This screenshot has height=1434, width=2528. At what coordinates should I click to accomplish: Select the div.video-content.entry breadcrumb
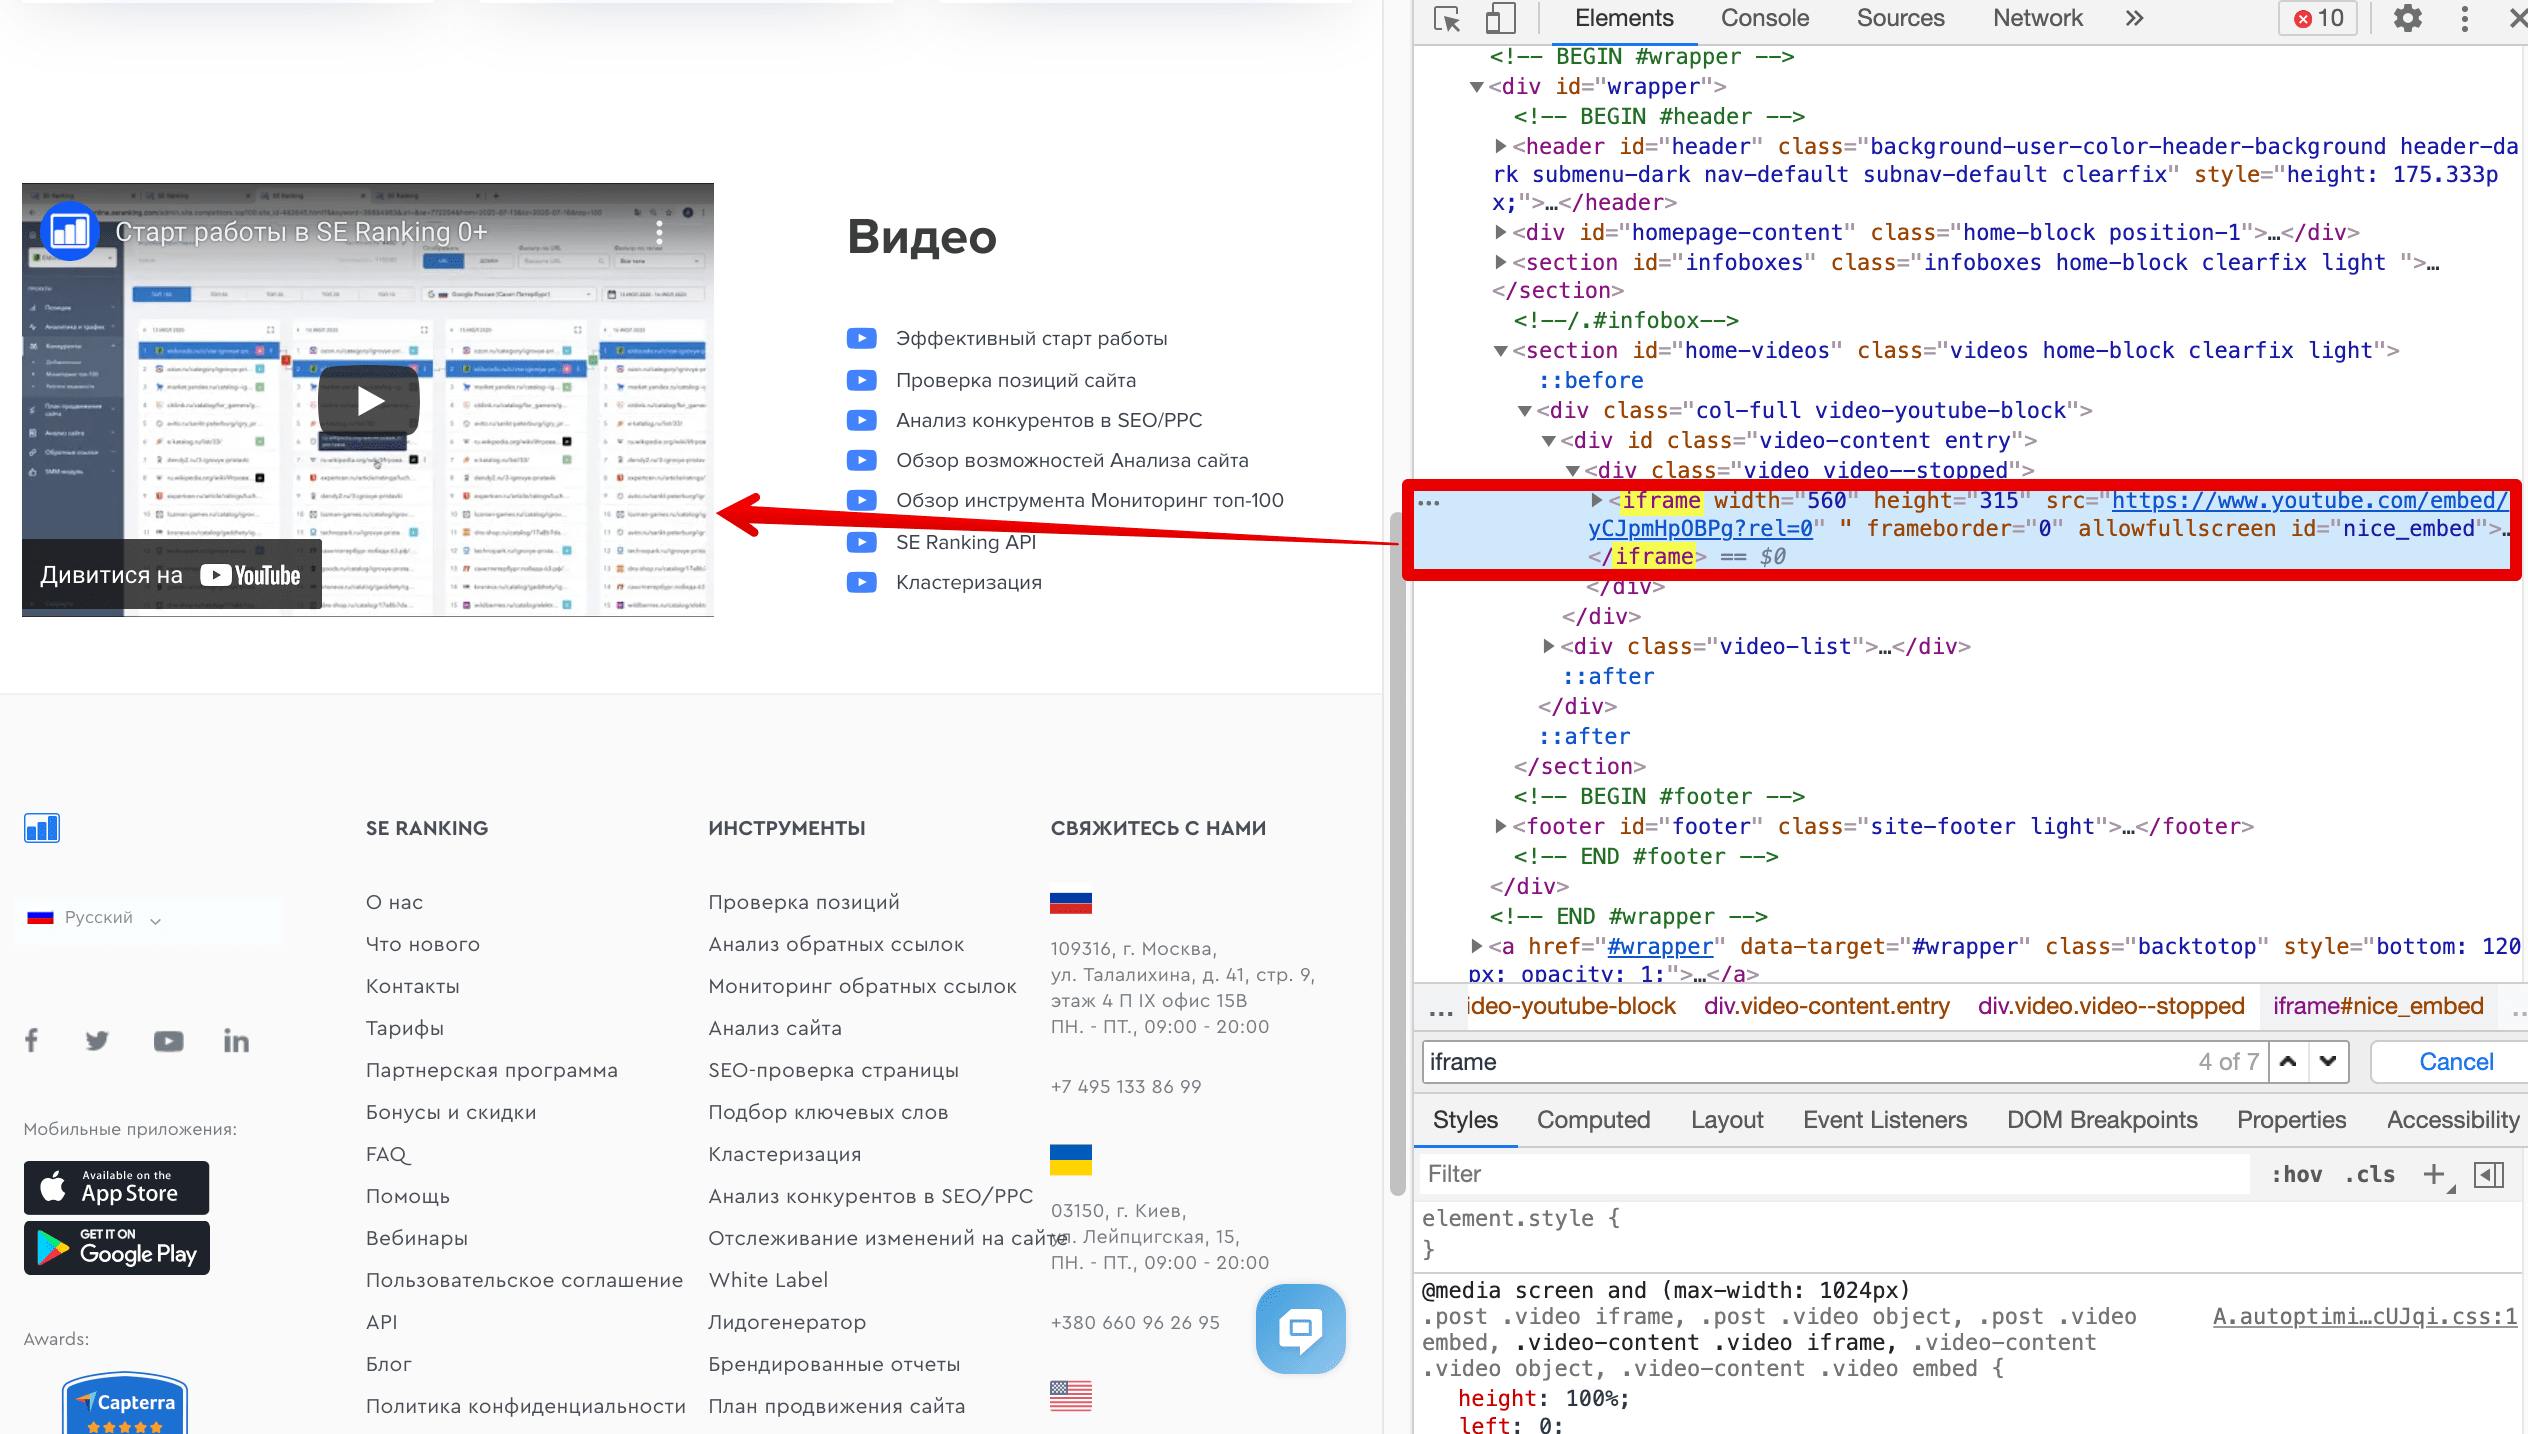tap(1826, 1006)
